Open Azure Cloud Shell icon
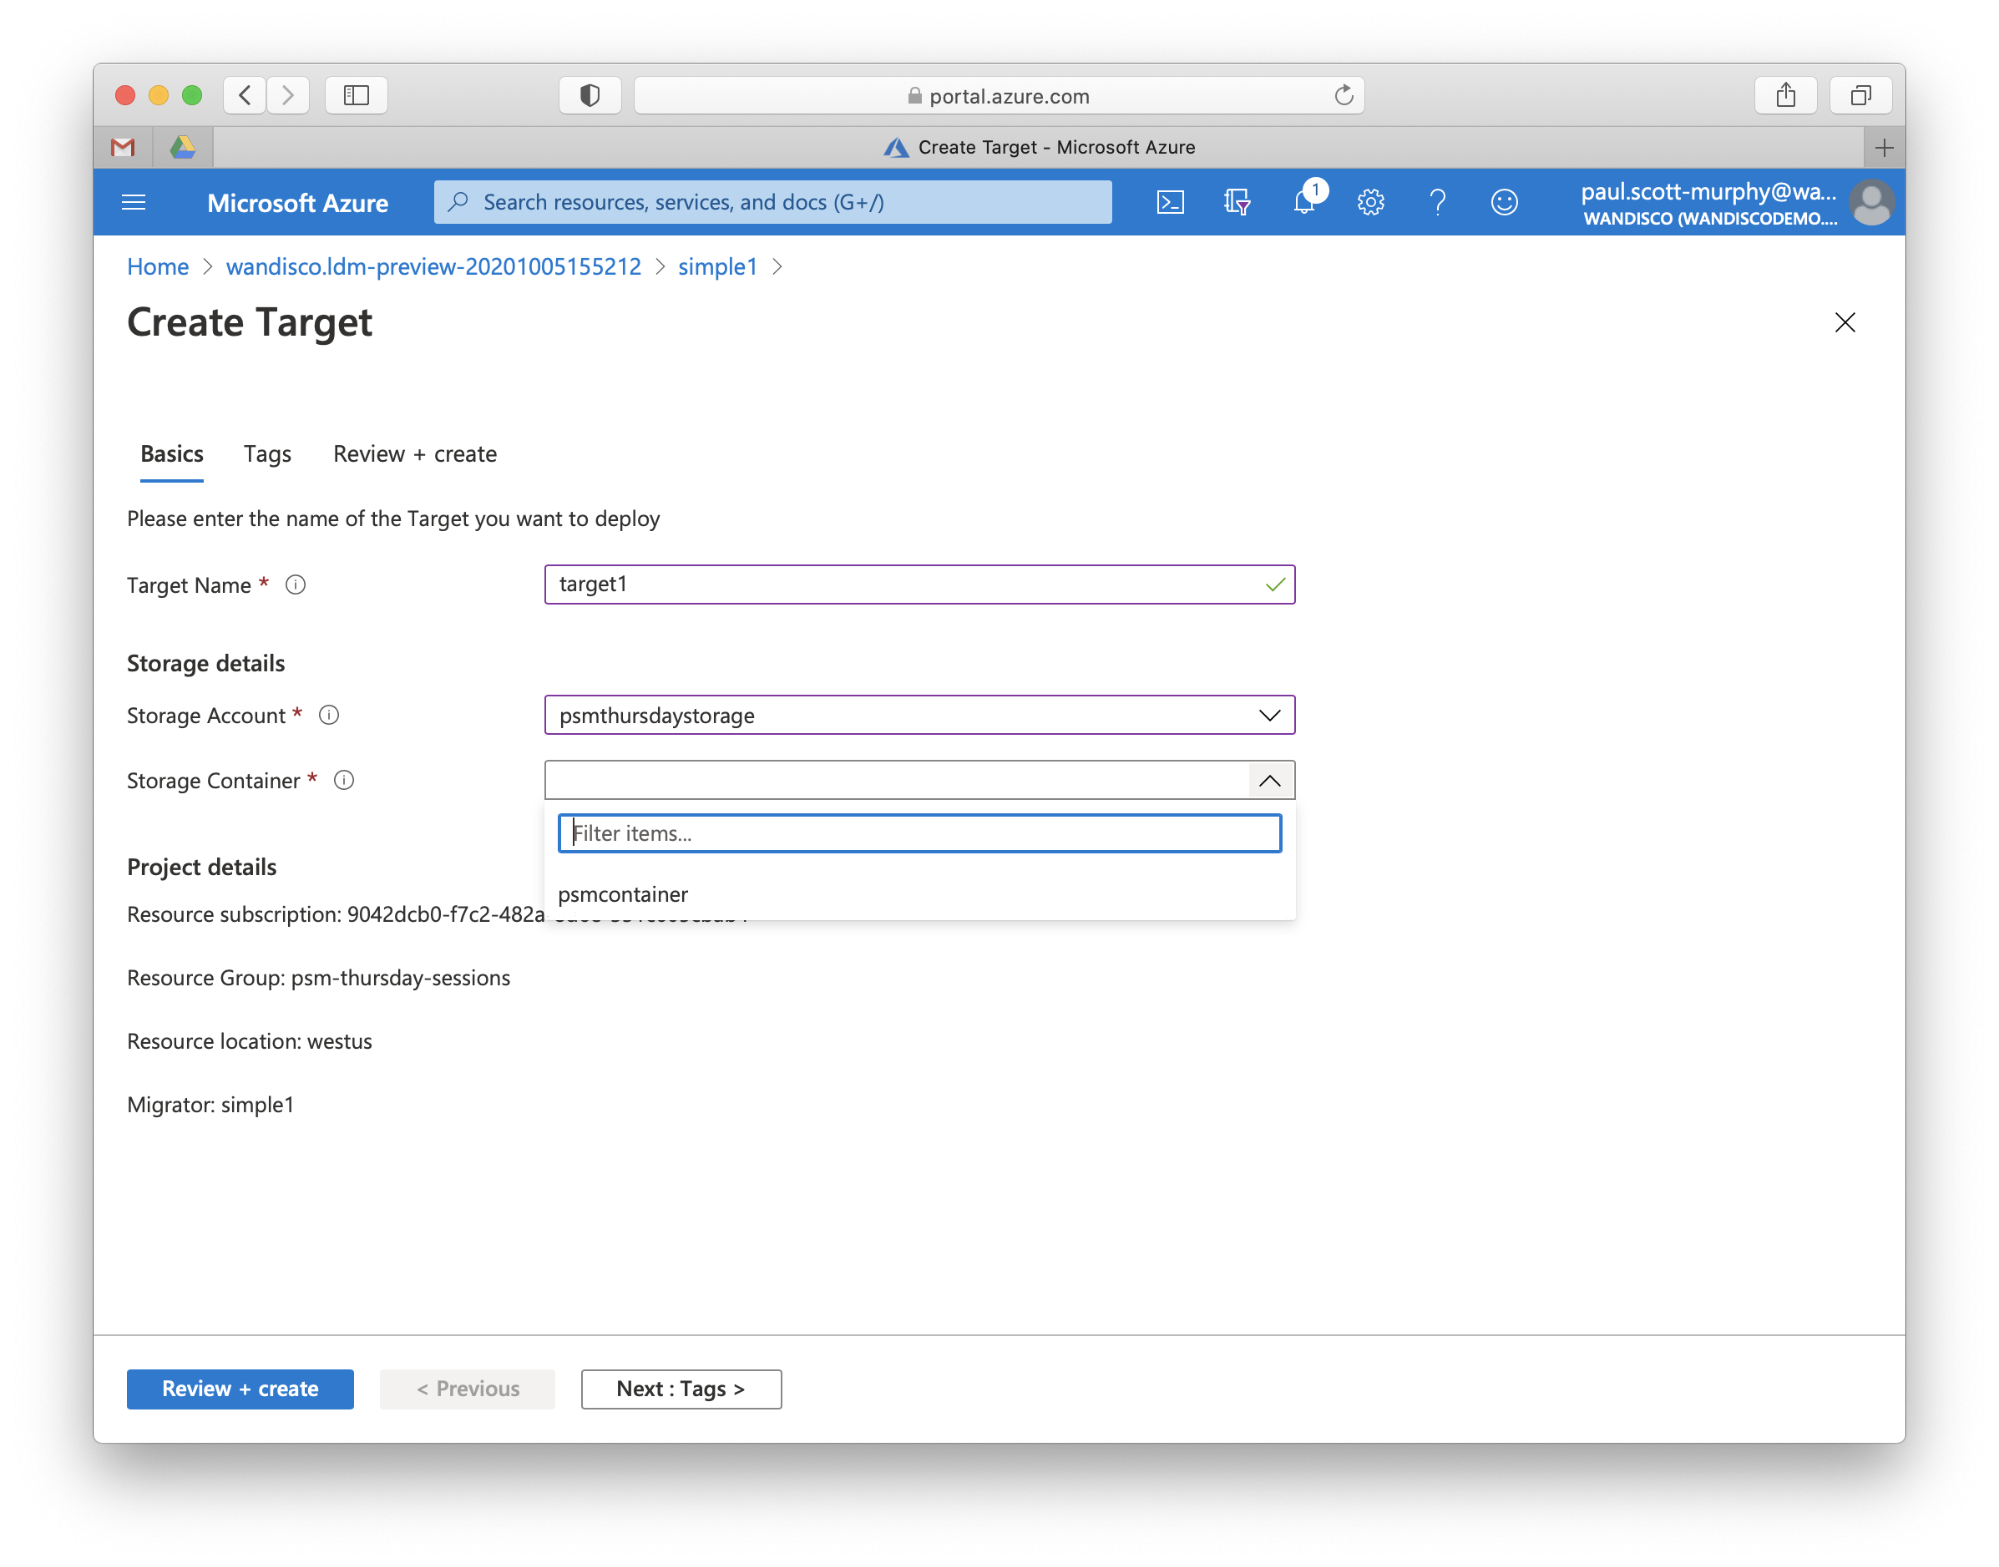This screenshot has height=1567, width=1999. tap(1170, 203)
